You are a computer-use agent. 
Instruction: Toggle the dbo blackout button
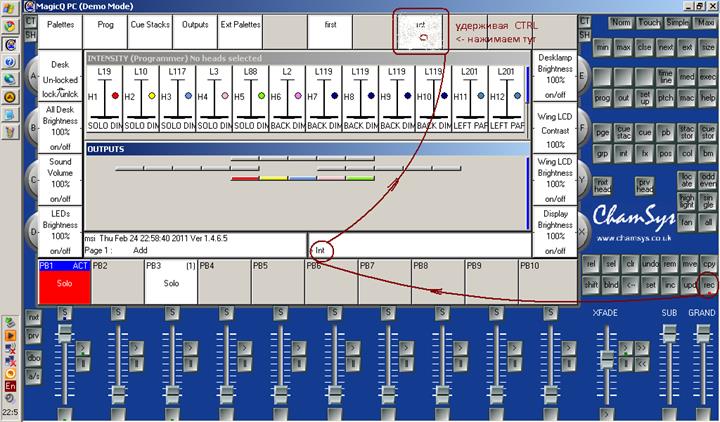click(x=34, y=358)
